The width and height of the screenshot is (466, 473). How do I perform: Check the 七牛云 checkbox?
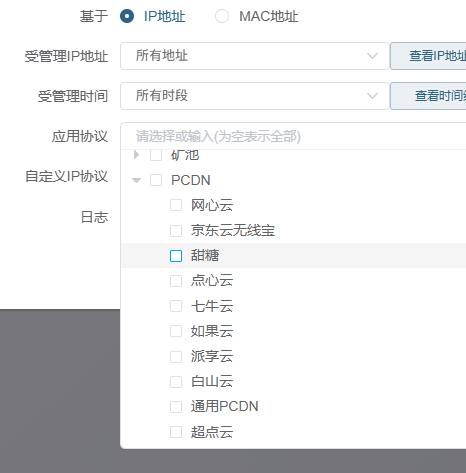click(176, 306)
